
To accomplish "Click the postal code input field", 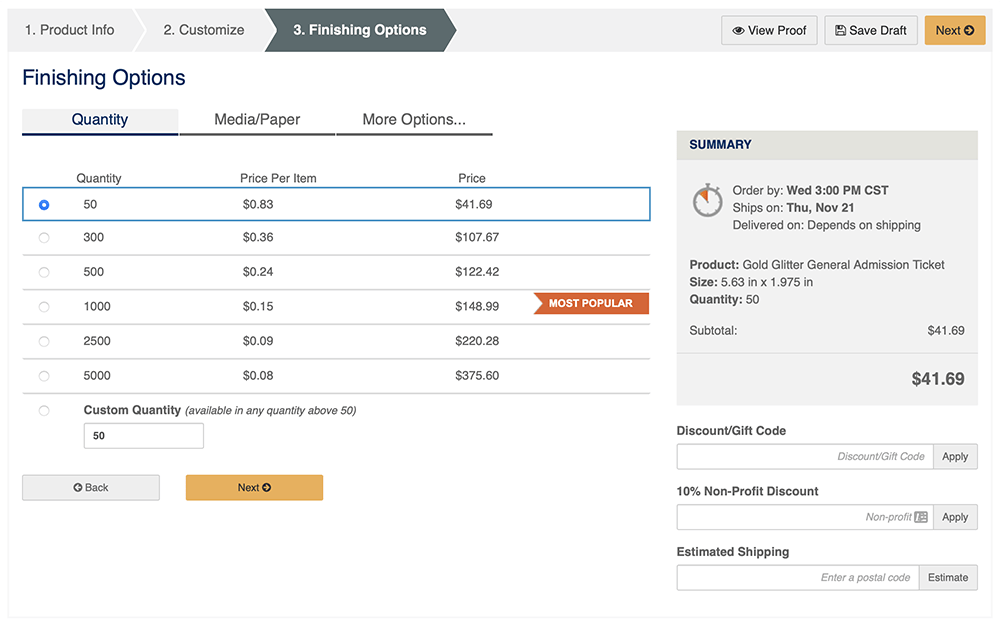I will (x=798, y=578).
